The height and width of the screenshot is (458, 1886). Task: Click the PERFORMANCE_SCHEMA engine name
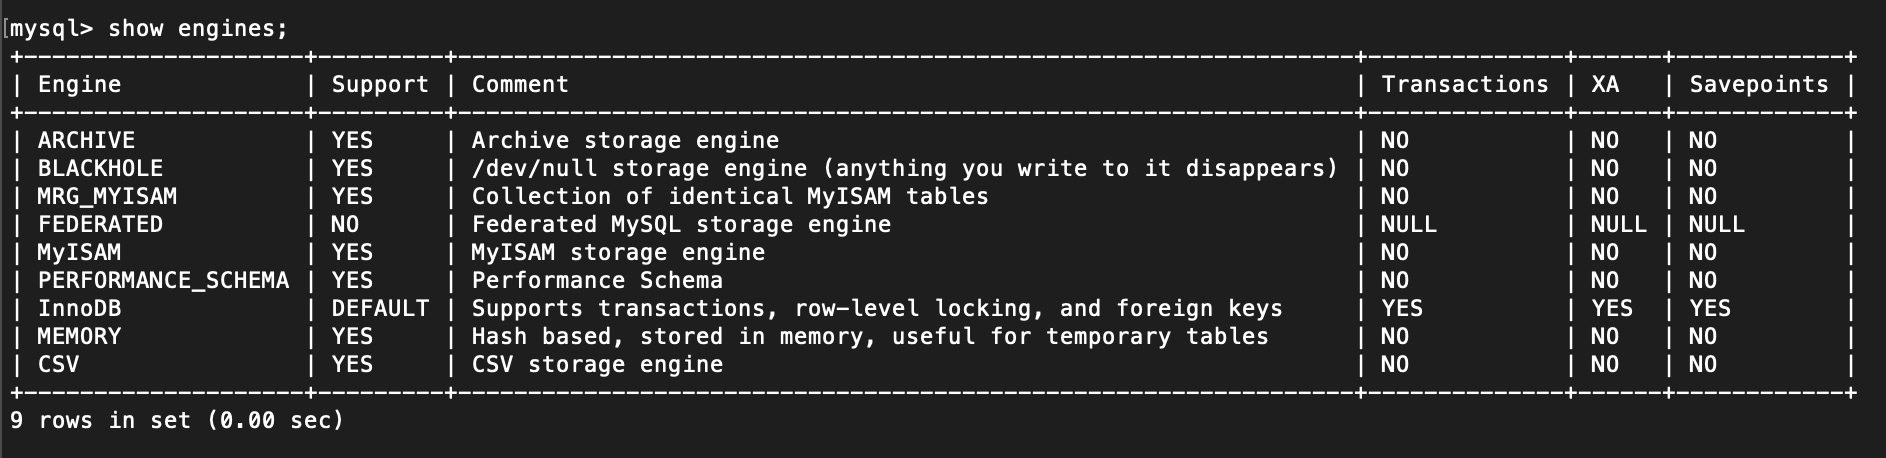163,281
